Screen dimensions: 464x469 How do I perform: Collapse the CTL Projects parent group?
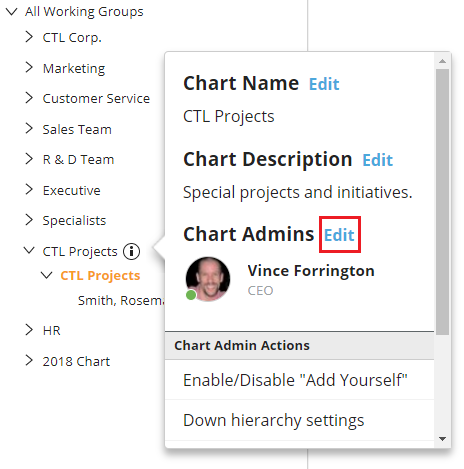(29, 250)
